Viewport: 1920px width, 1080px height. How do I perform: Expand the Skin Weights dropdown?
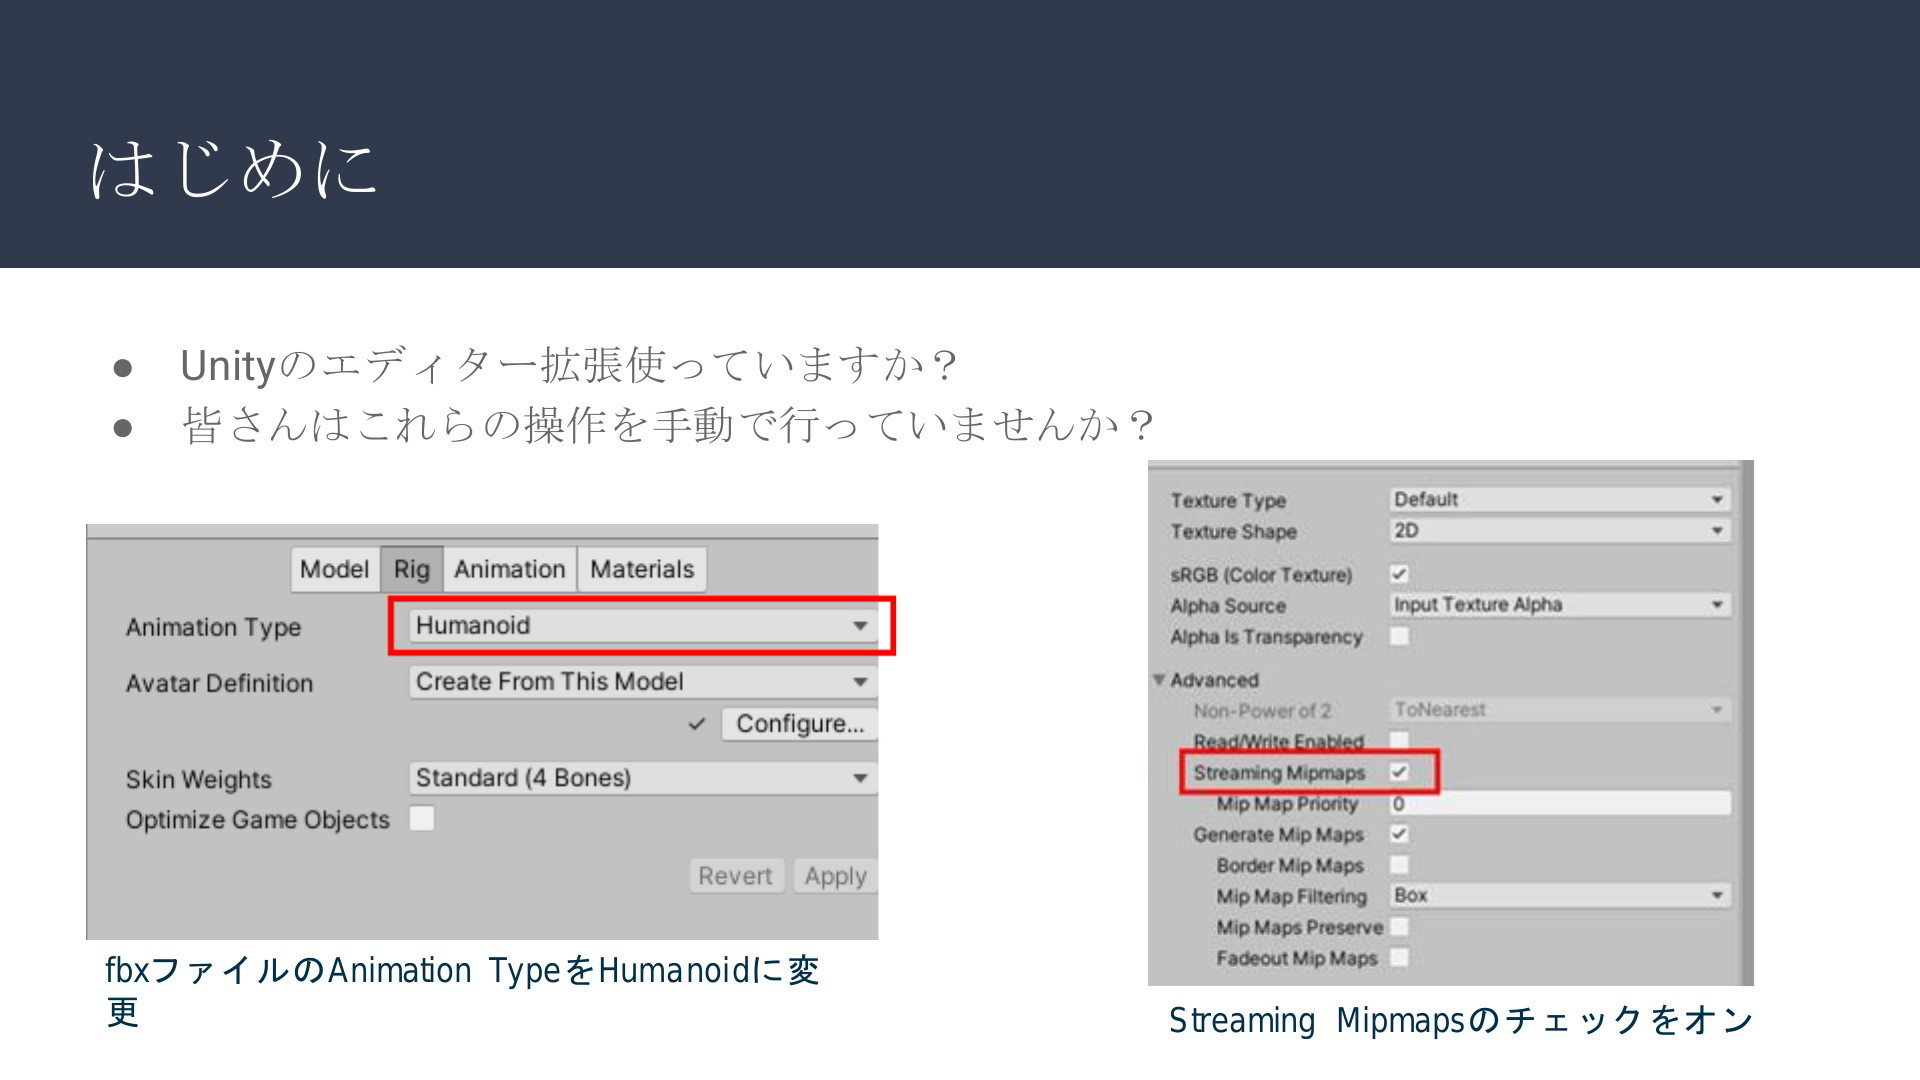[x=642, y=778]
